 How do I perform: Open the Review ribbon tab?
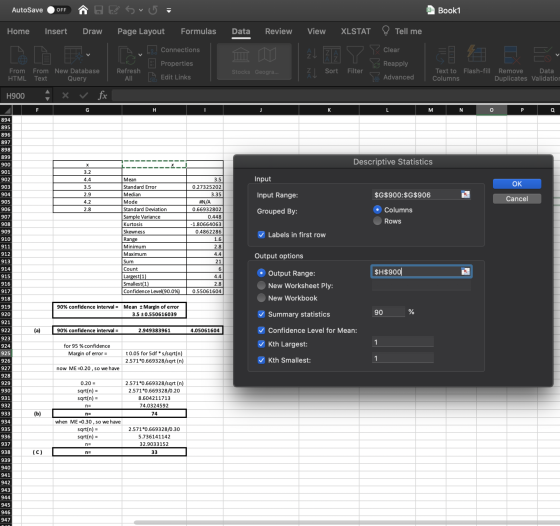point(279,31)
